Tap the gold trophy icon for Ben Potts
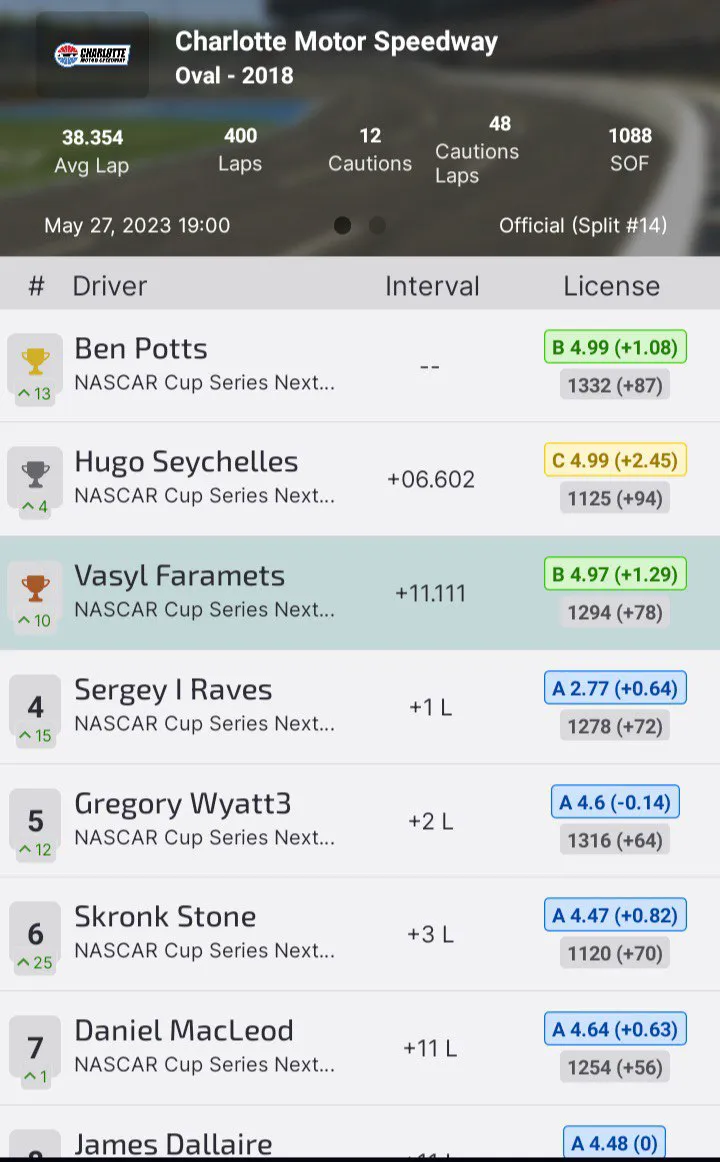Viewport: 720px width, 1162px height. point(35,361)
